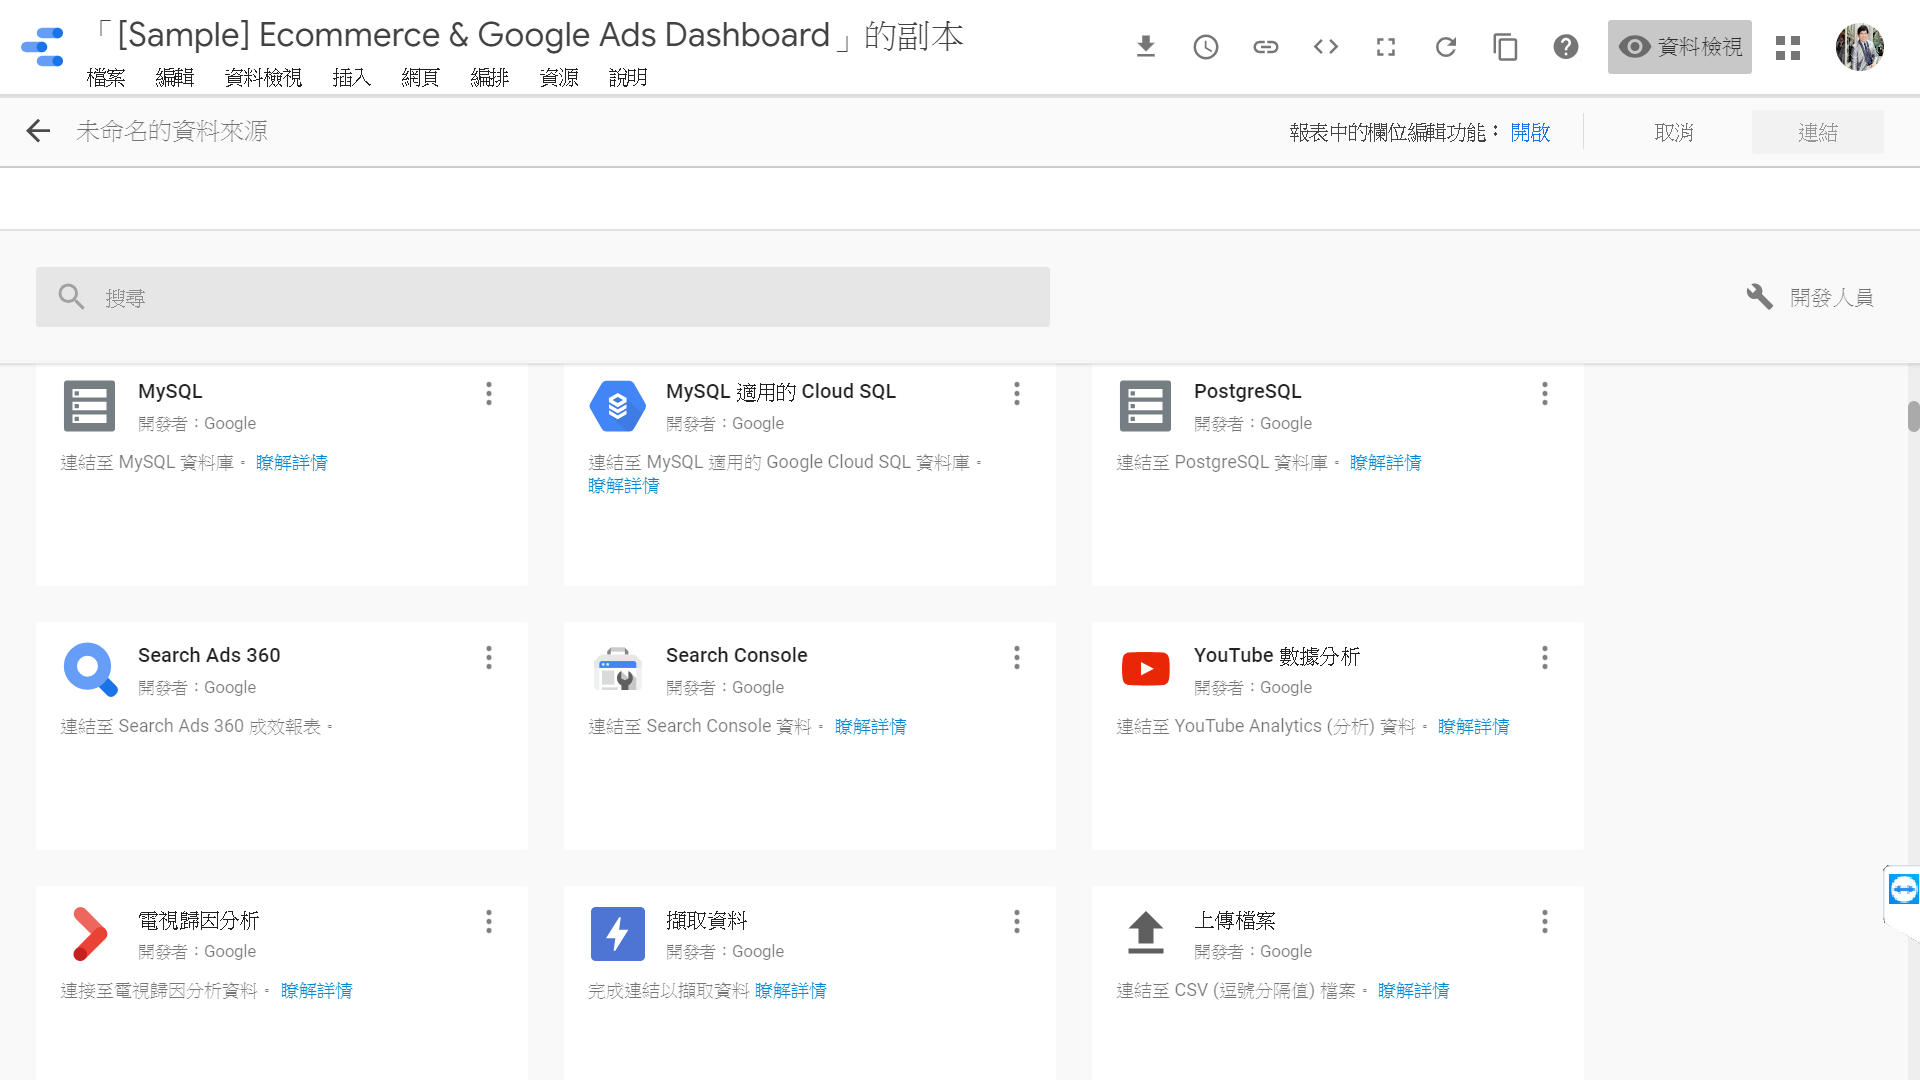Select the YouTube play icon

(1146, 669)
